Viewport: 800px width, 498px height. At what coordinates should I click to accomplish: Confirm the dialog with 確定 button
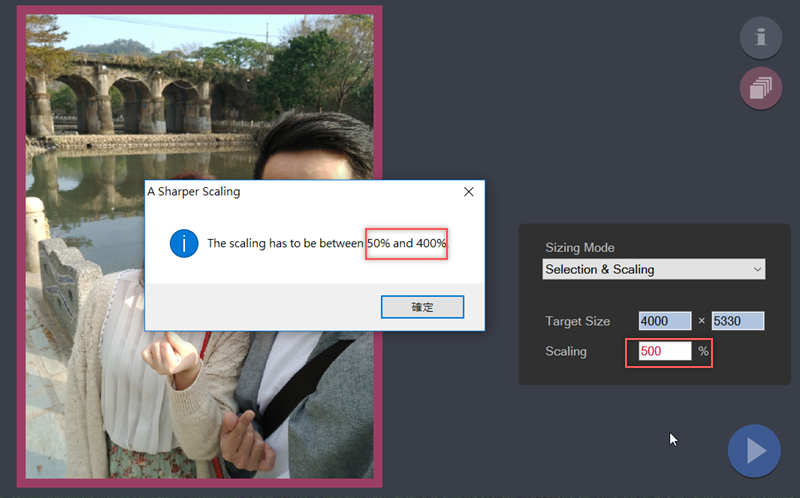(422, 307)
